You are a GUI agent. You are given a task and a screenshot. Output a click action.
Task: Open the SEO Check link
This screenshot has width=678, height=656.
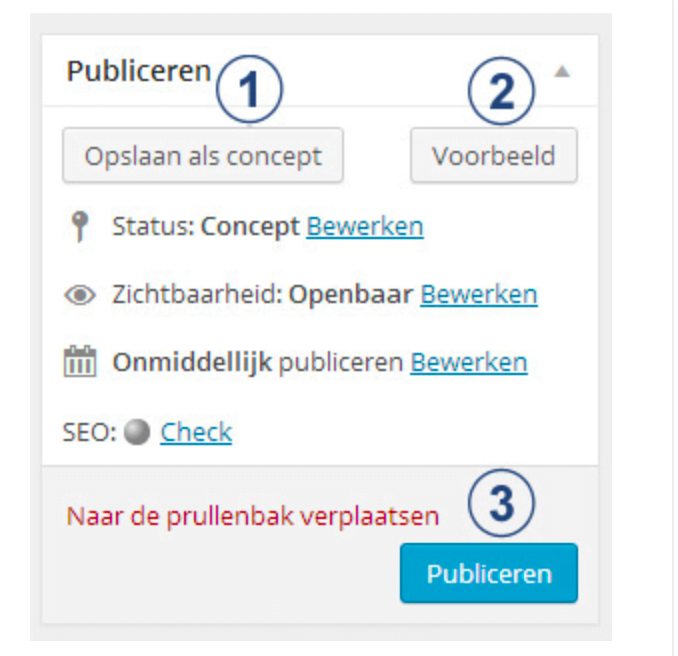pos(196,432)
